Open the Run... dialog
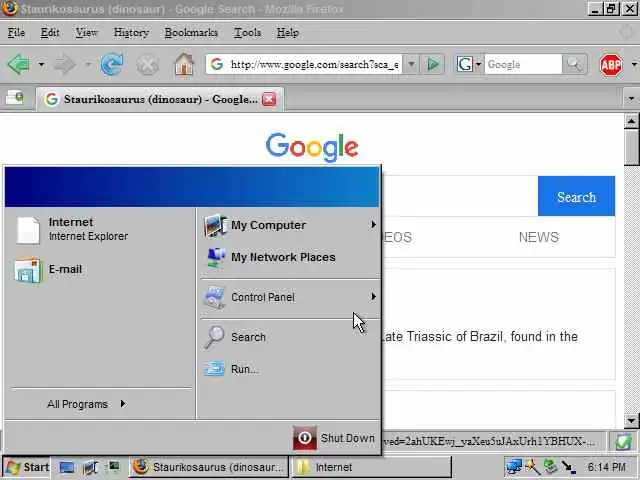640x480 pixels. click(290, 369)
